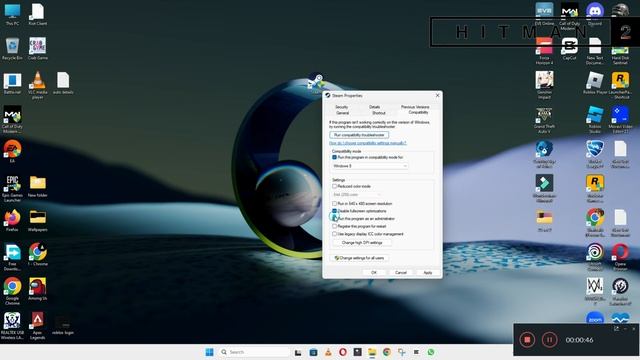Select the EA app desktop icon
640x360 pixels.
click(x=12, y=152)
